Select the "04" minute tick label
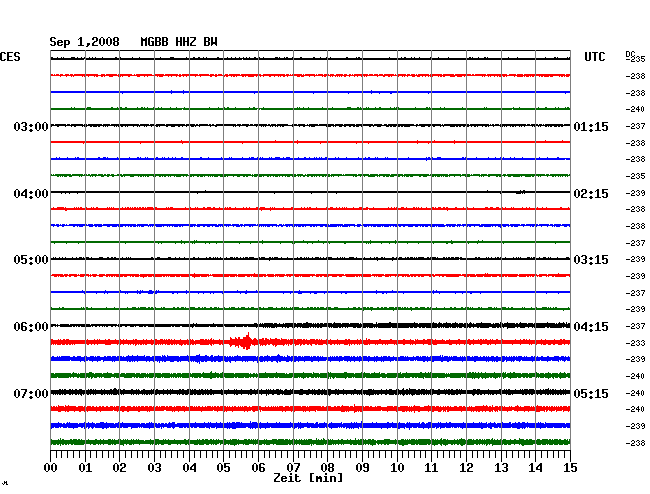 pyautogui.click(x=189, y=468)
